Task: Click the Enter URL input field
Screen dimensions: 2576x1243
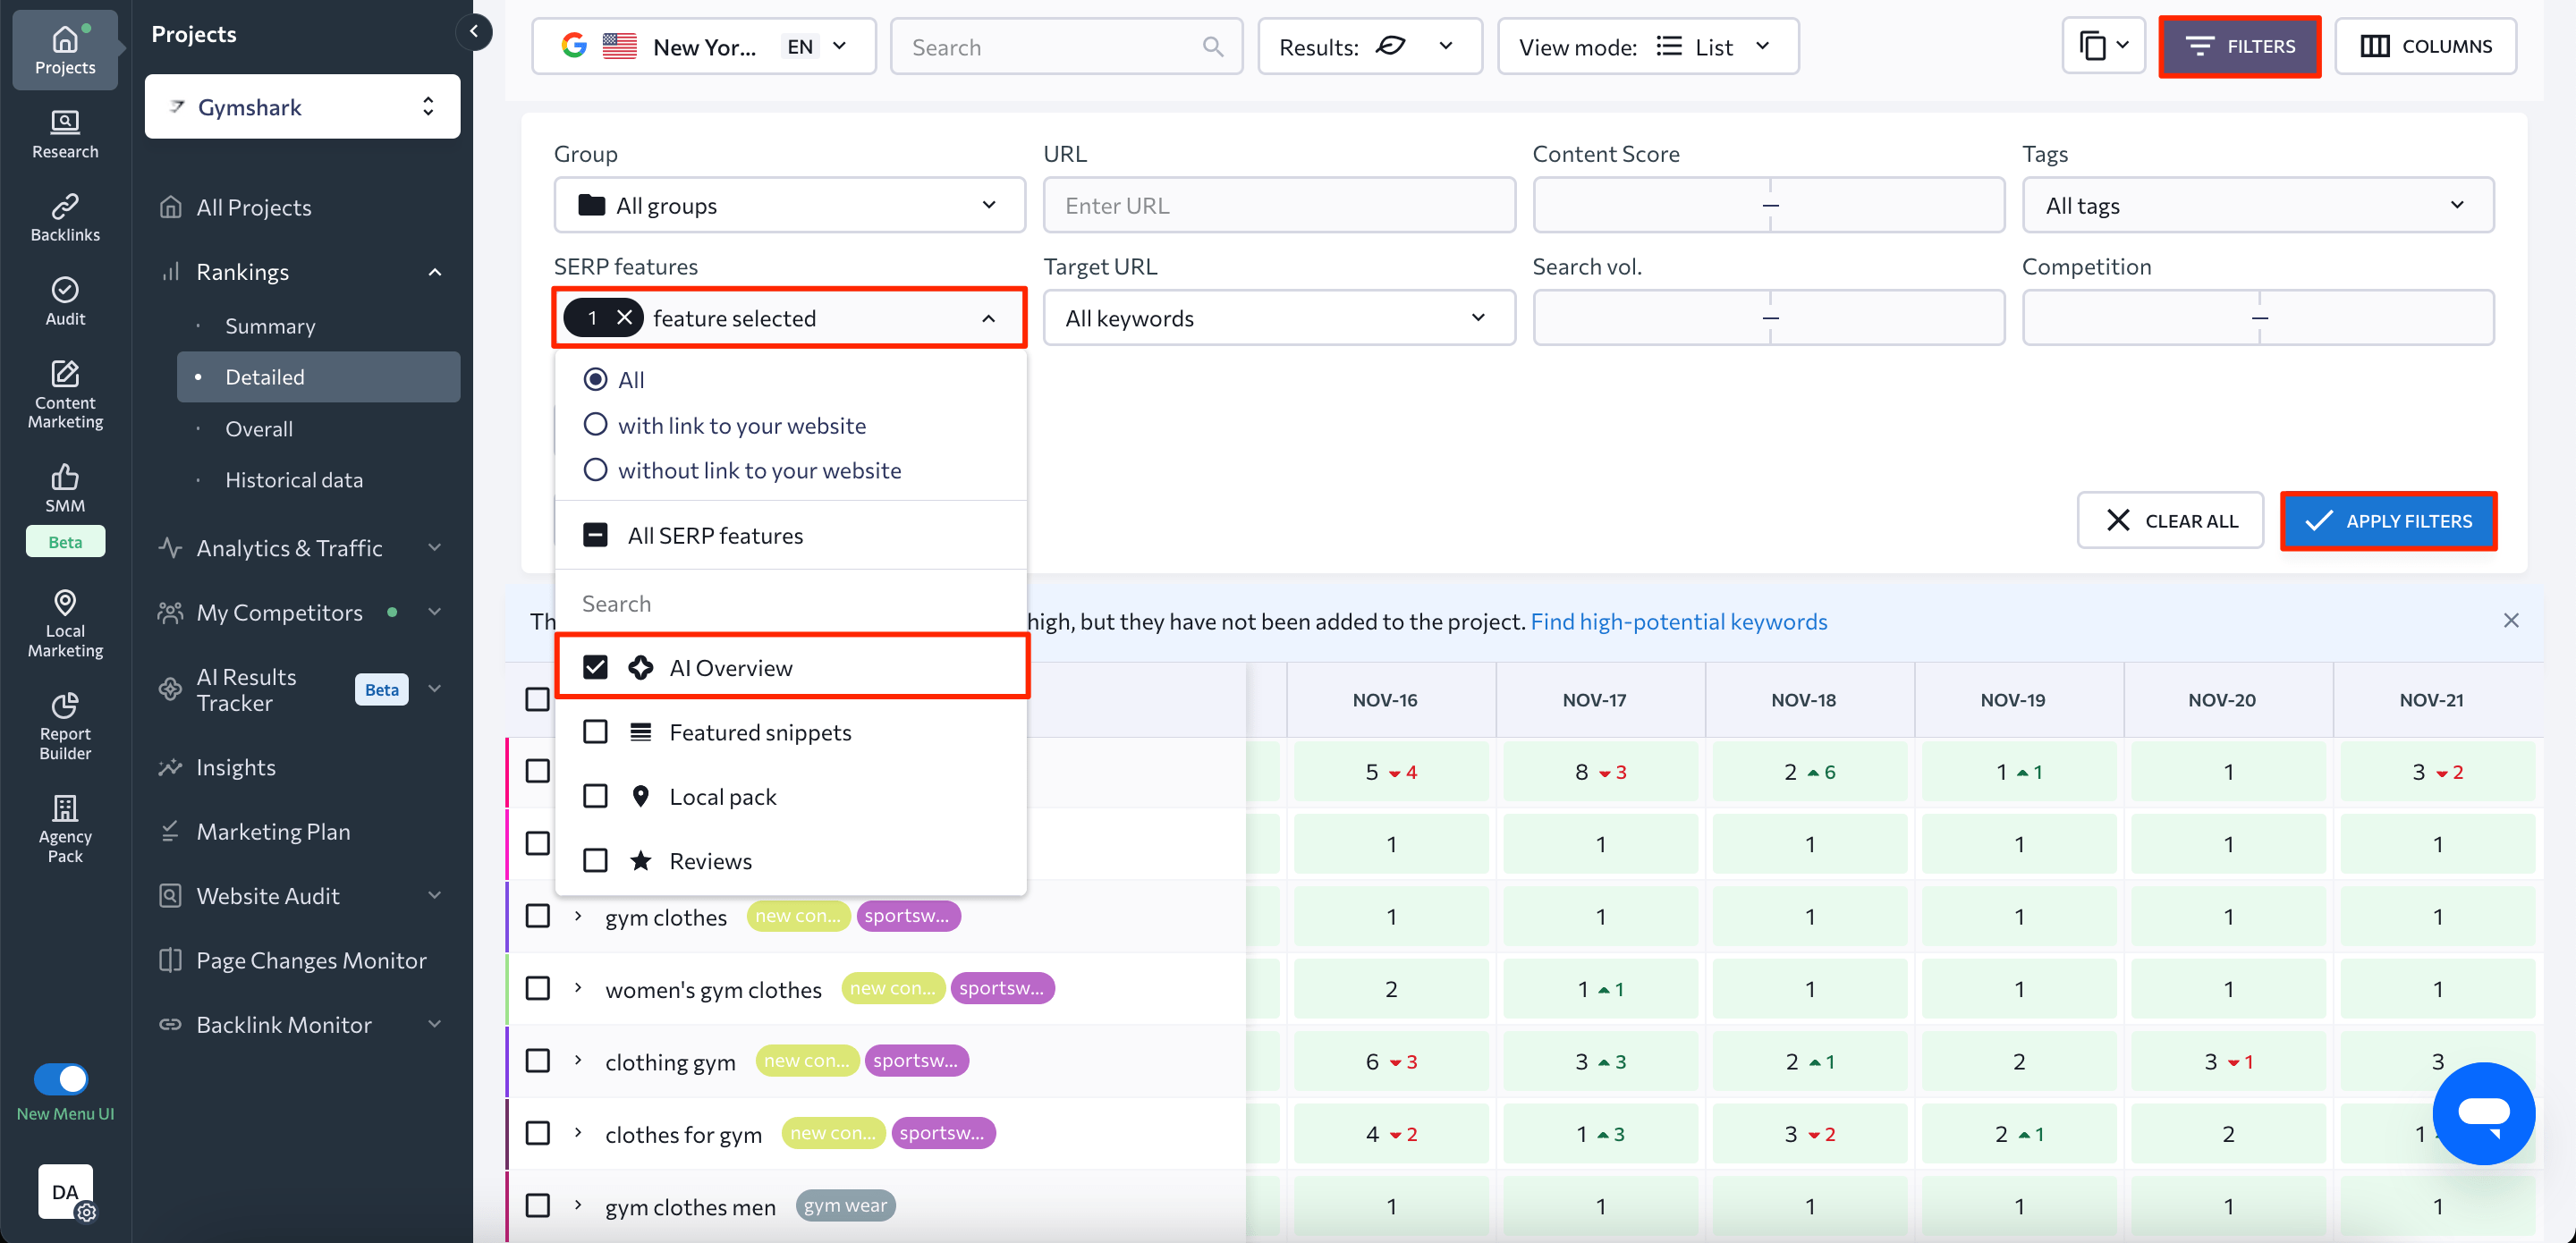Action: (x=1279, y=205)
